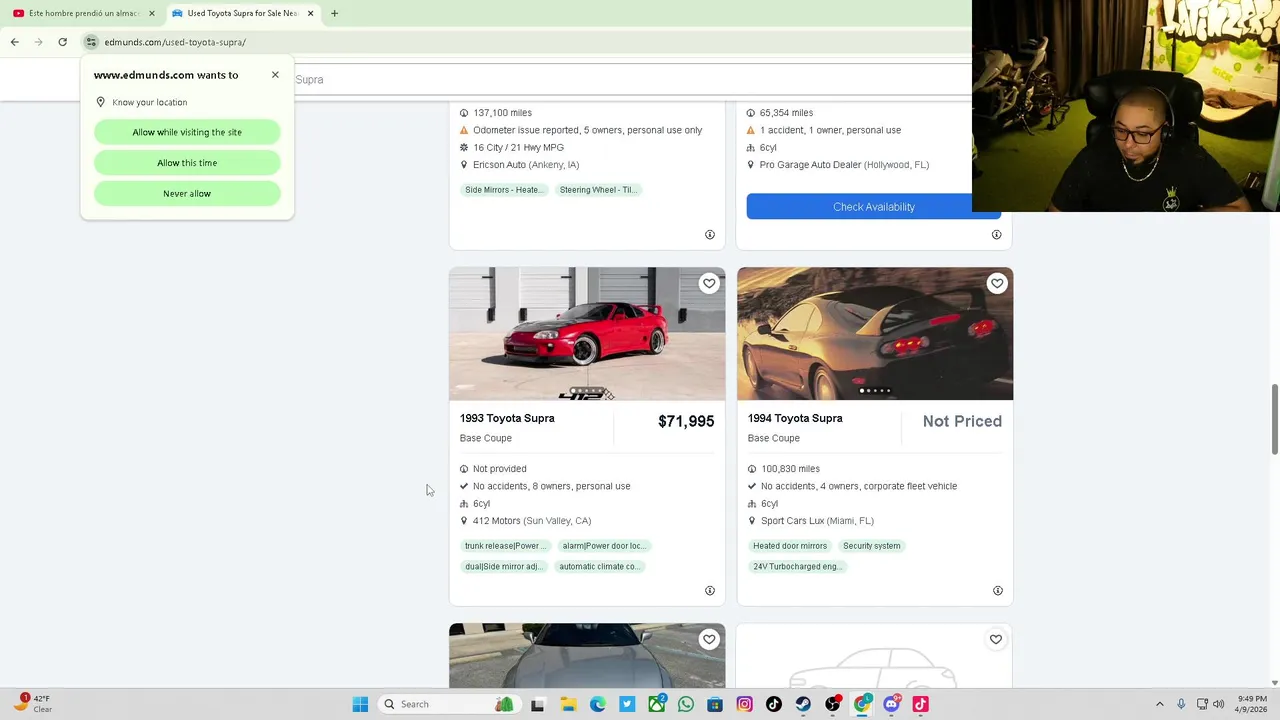The height and width of the screenshot is (720, 1280).
Task: Click the Supra search field
Action: 630,79
